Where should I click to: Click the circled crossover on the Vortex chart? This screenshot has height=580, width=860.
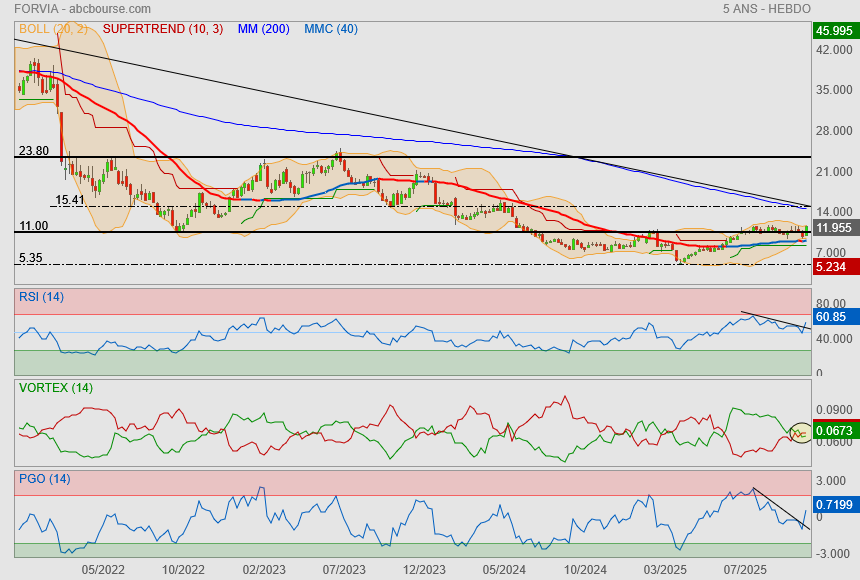click(x=799, y=433)
